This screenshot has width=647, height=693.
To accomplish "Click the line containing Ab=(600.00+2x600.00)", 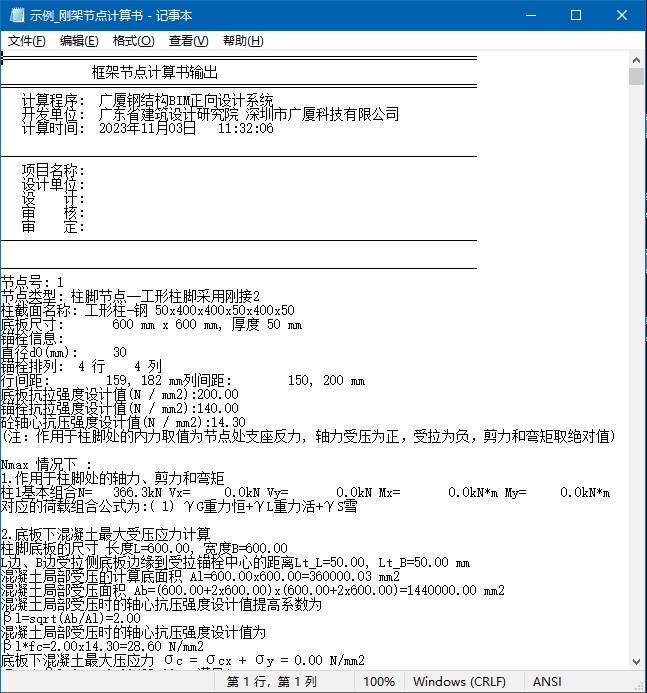I will point(253,590).
